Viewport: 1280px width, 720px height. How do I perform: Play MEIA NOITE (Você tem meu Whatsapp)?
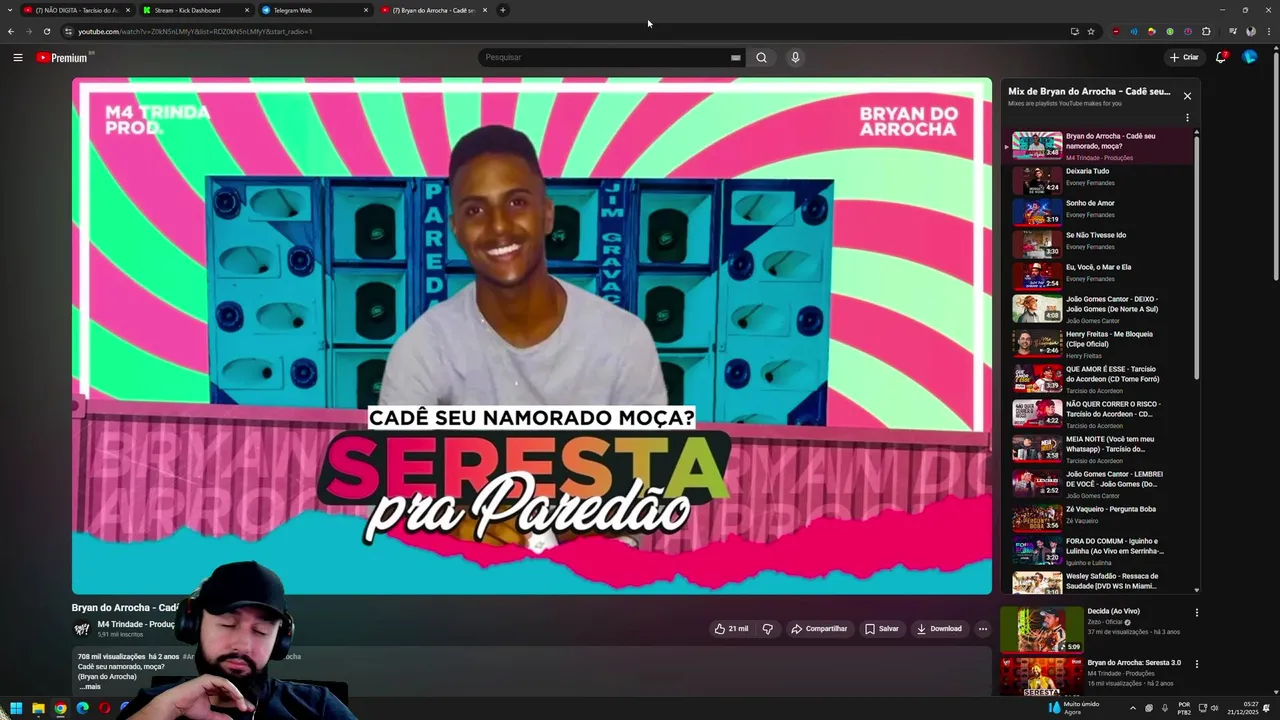[1100, 448]
